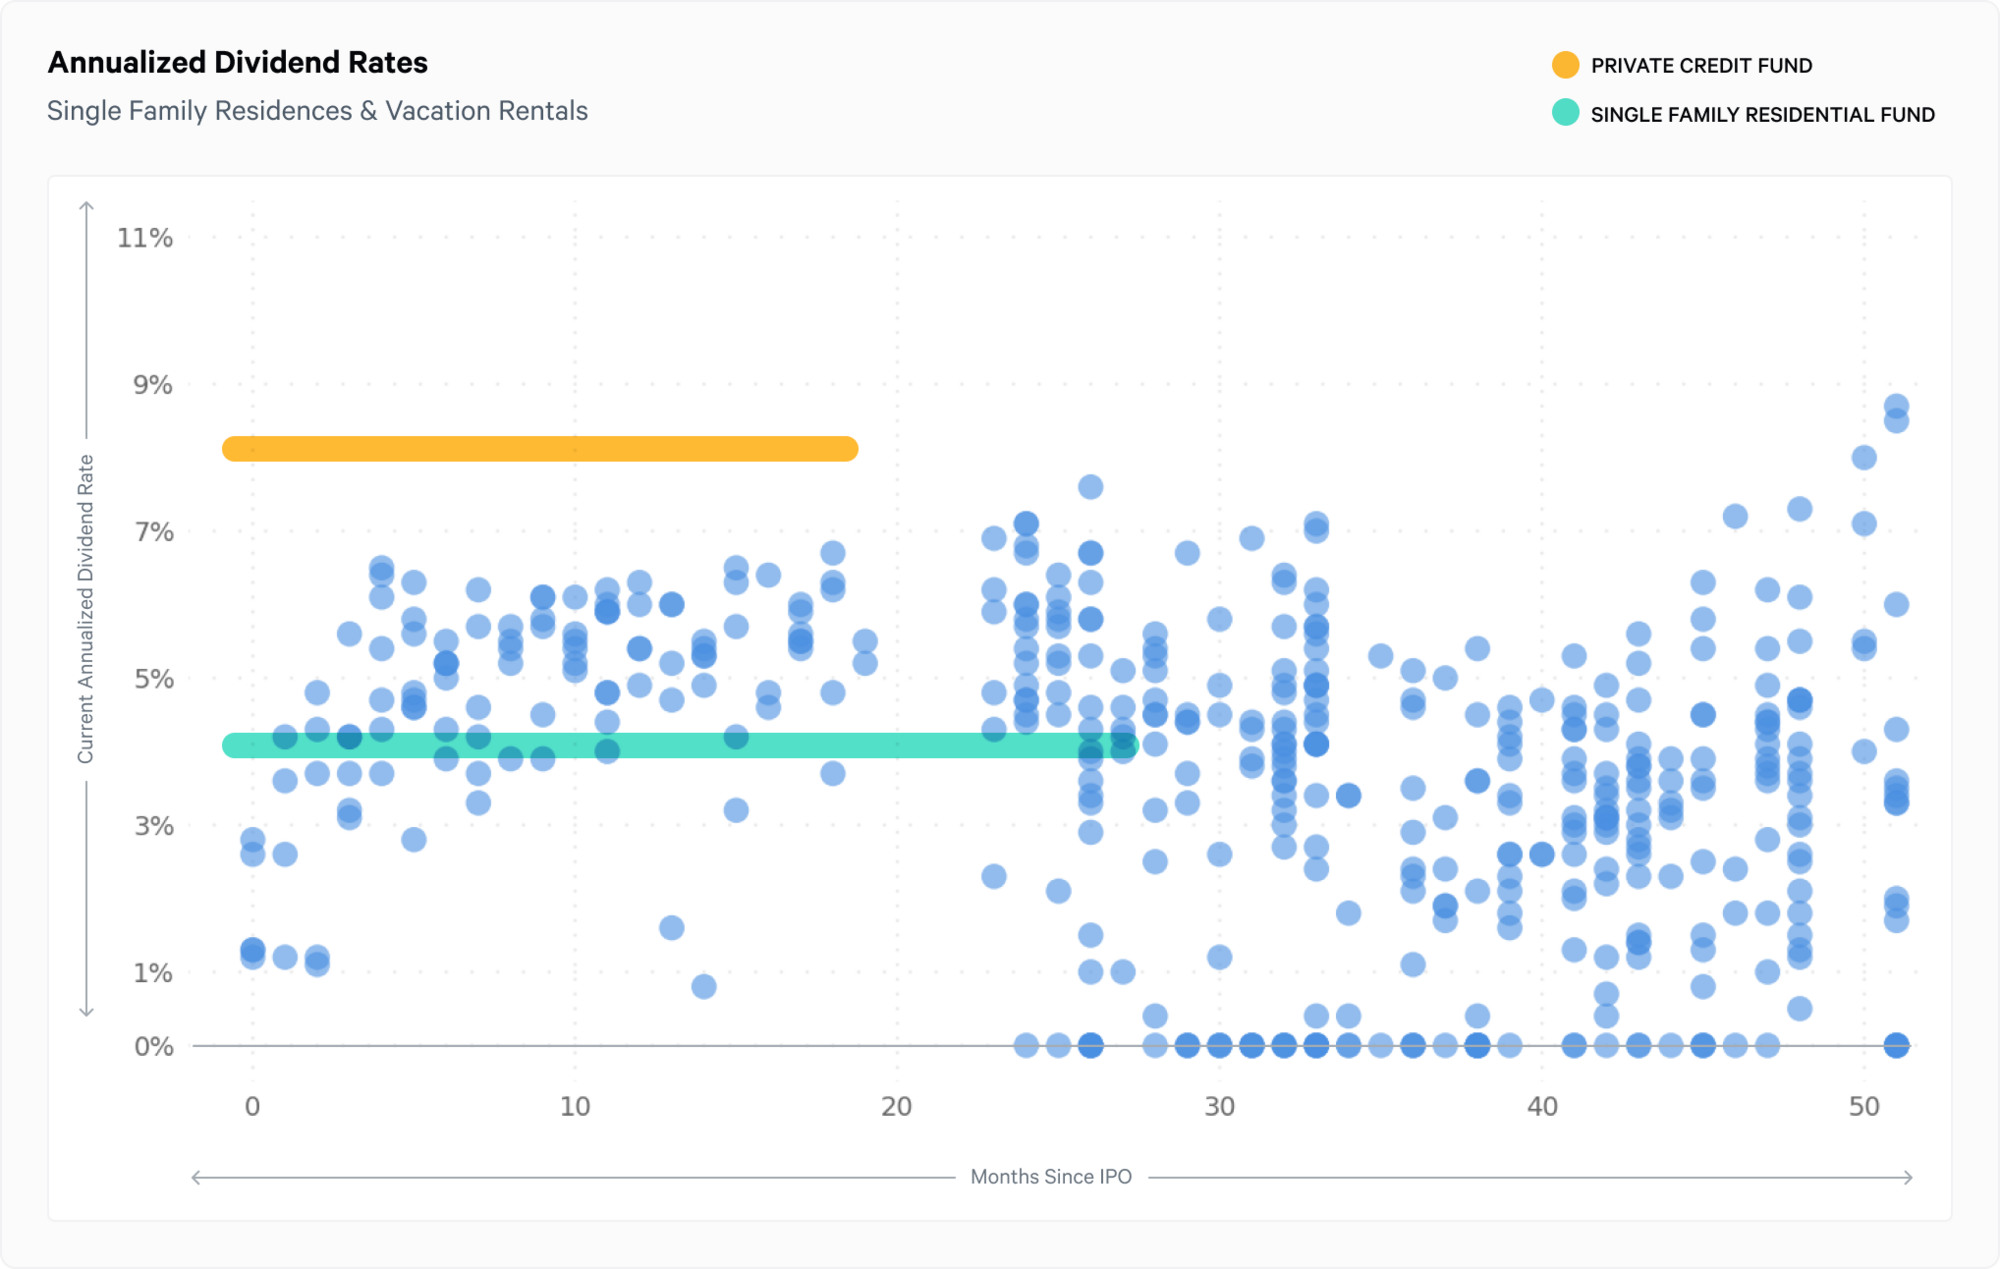Click the data point above 7% at month 26

pyautogui.click(x=1090, y=487)
